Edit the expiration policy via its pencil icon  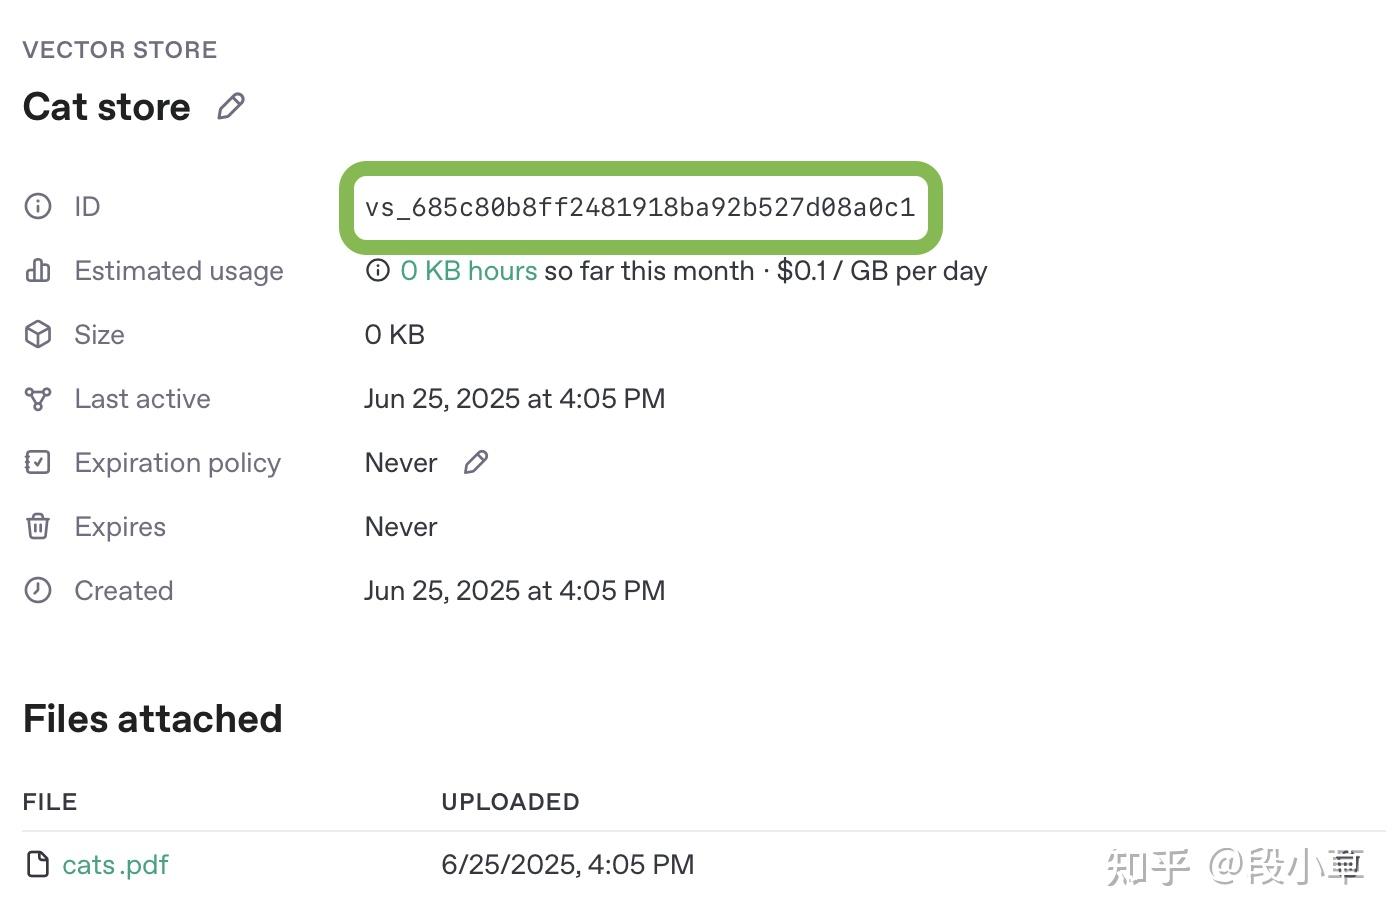(475, 462)
